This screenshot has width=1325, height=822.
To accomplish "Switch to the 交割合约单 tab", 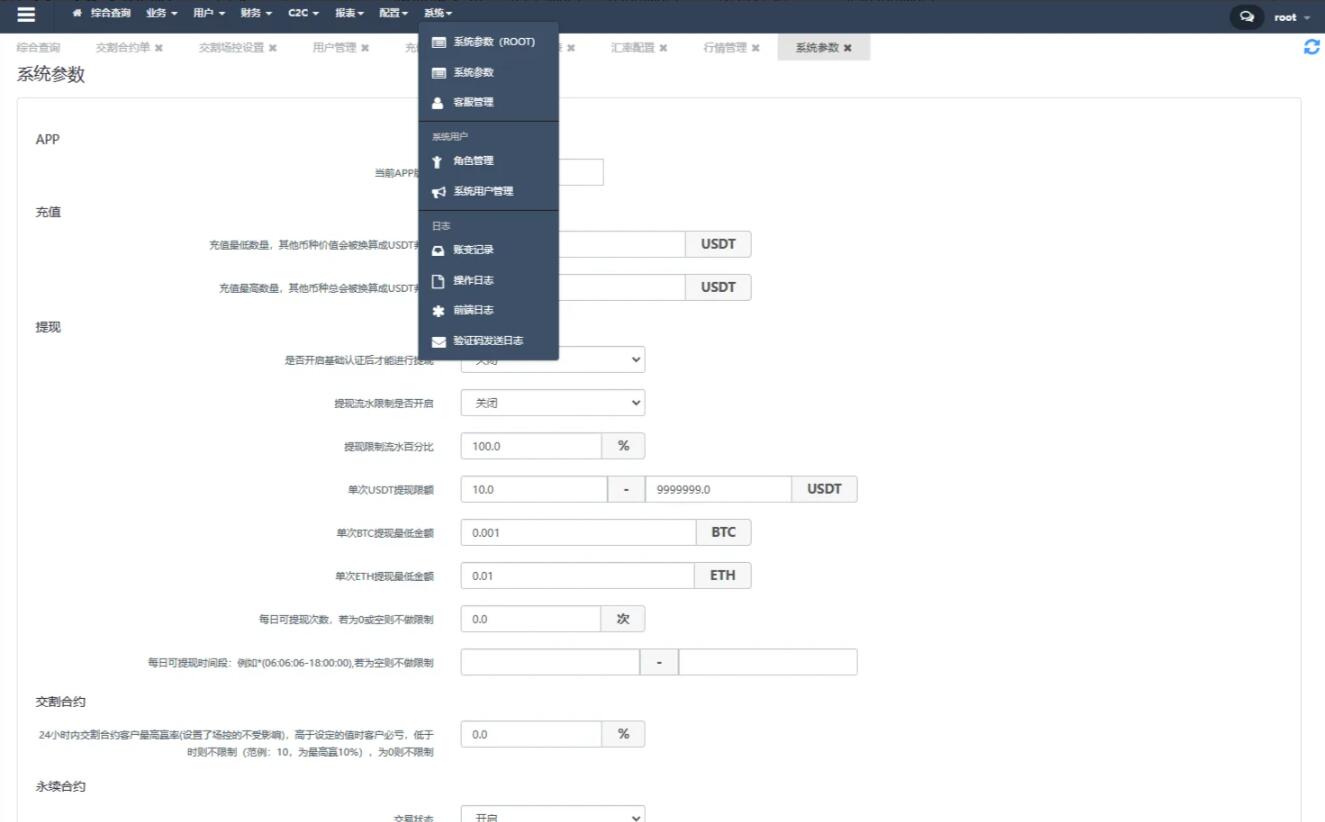I will (x=123, y=48).
